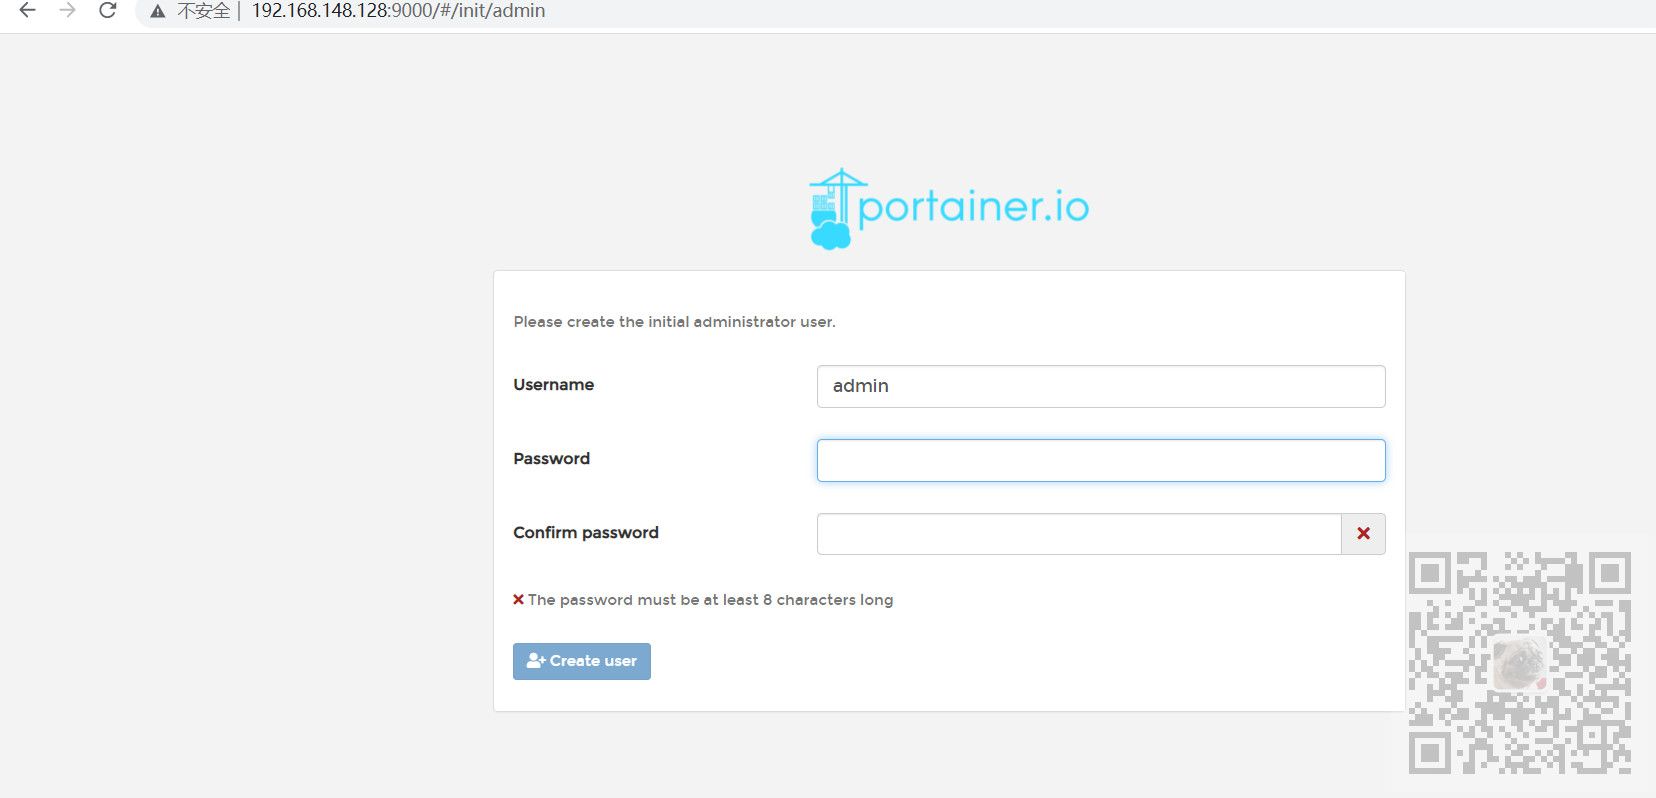The width and height of the screenshot is (1656, 798).
Task: Click the QR code image overlay
Action: pyautogui.click(x=1519, y=663)
